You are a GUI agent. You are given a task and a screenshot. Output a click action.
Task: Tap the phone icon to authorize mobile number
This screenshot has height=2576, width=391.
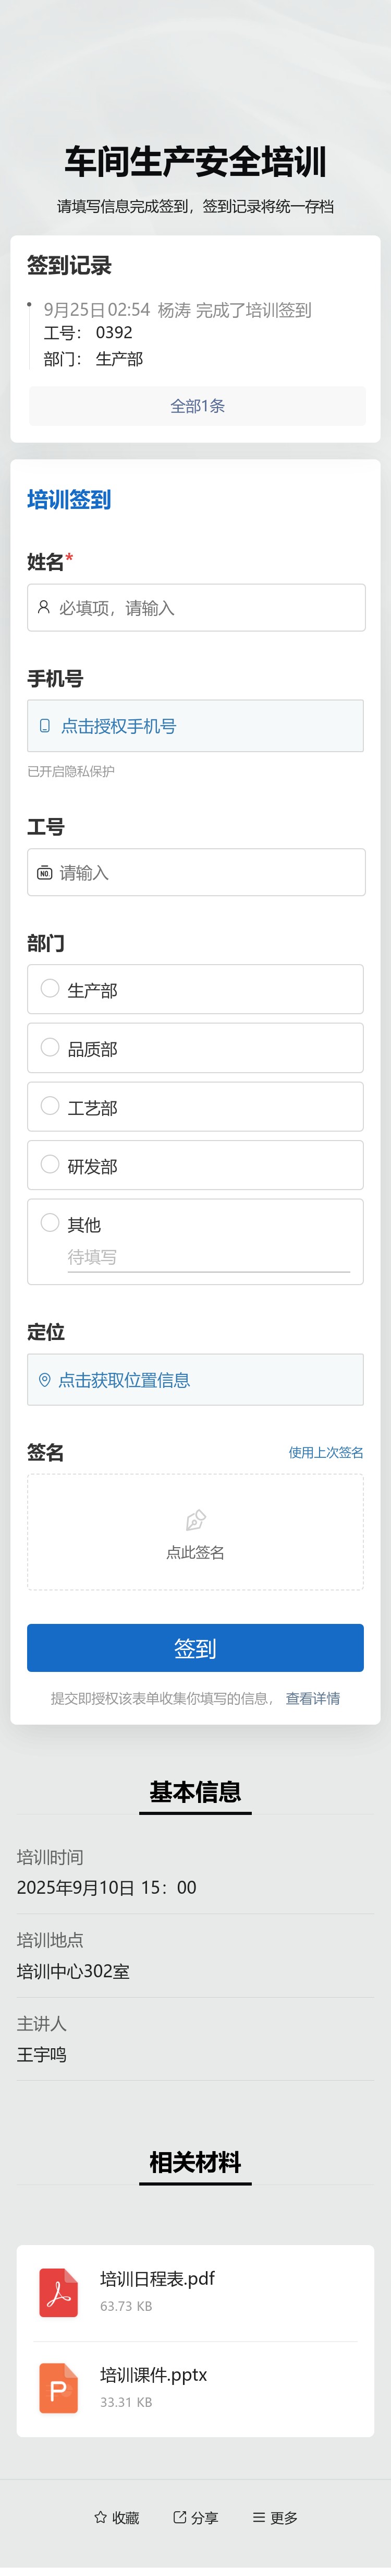(x=44, y=726)
